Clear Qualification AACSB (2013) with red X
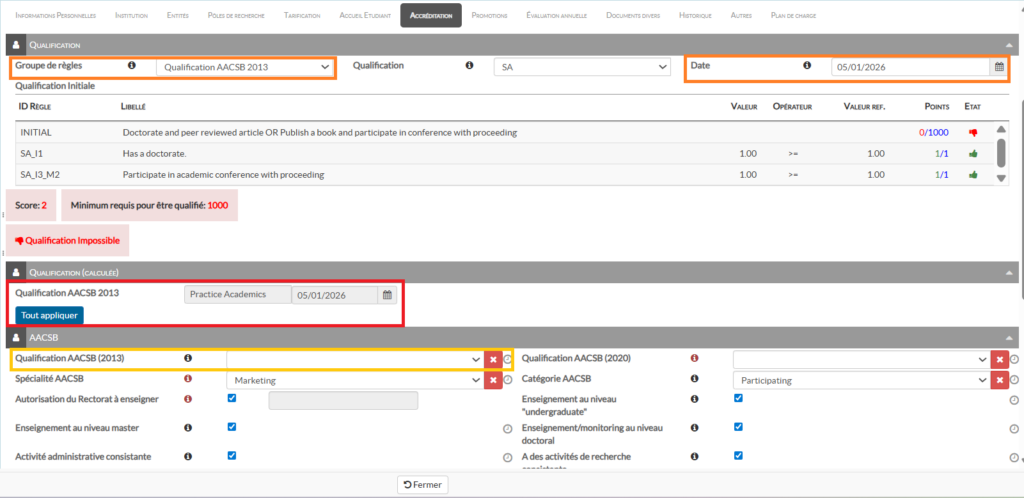 pyautogui.click(x=493, y=359)
